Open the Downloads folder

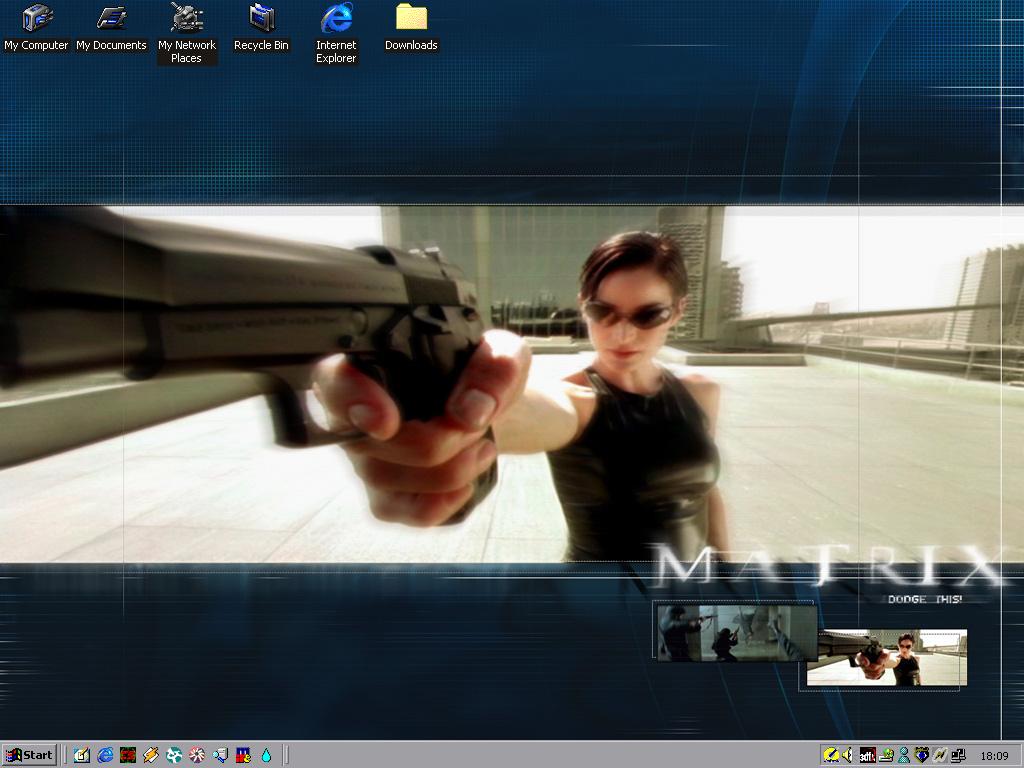(x=411, y=18)
